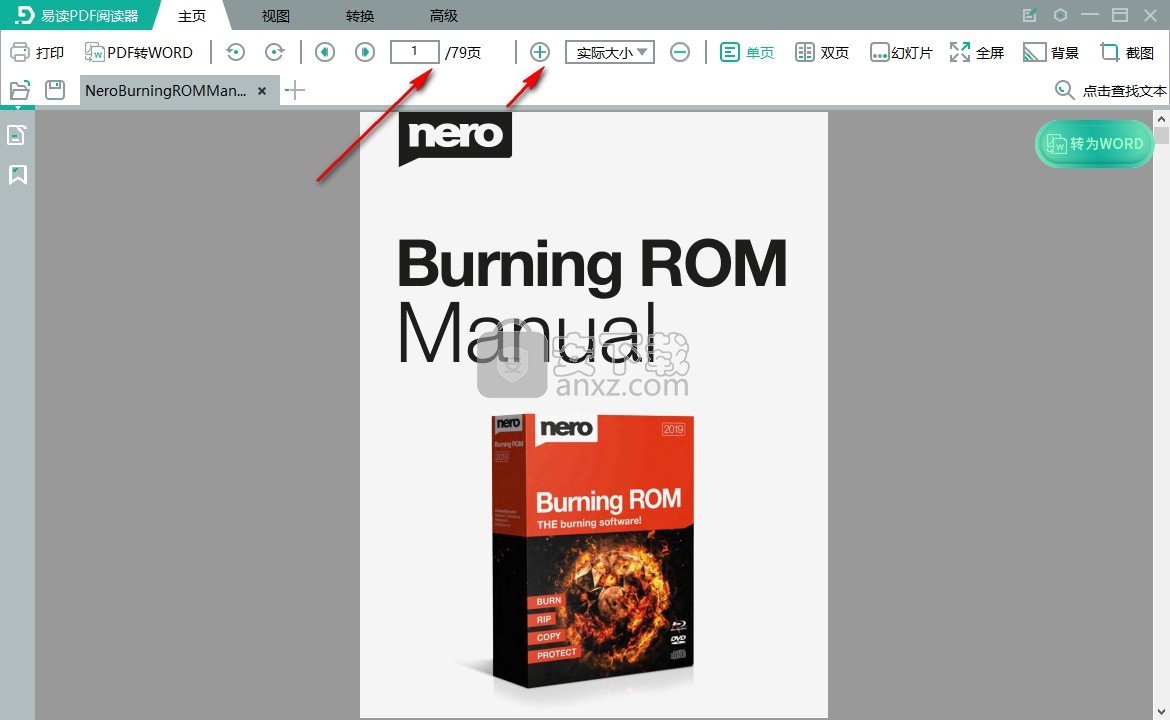Toggle slideshow (幻灯片) mode

point(900,52)
